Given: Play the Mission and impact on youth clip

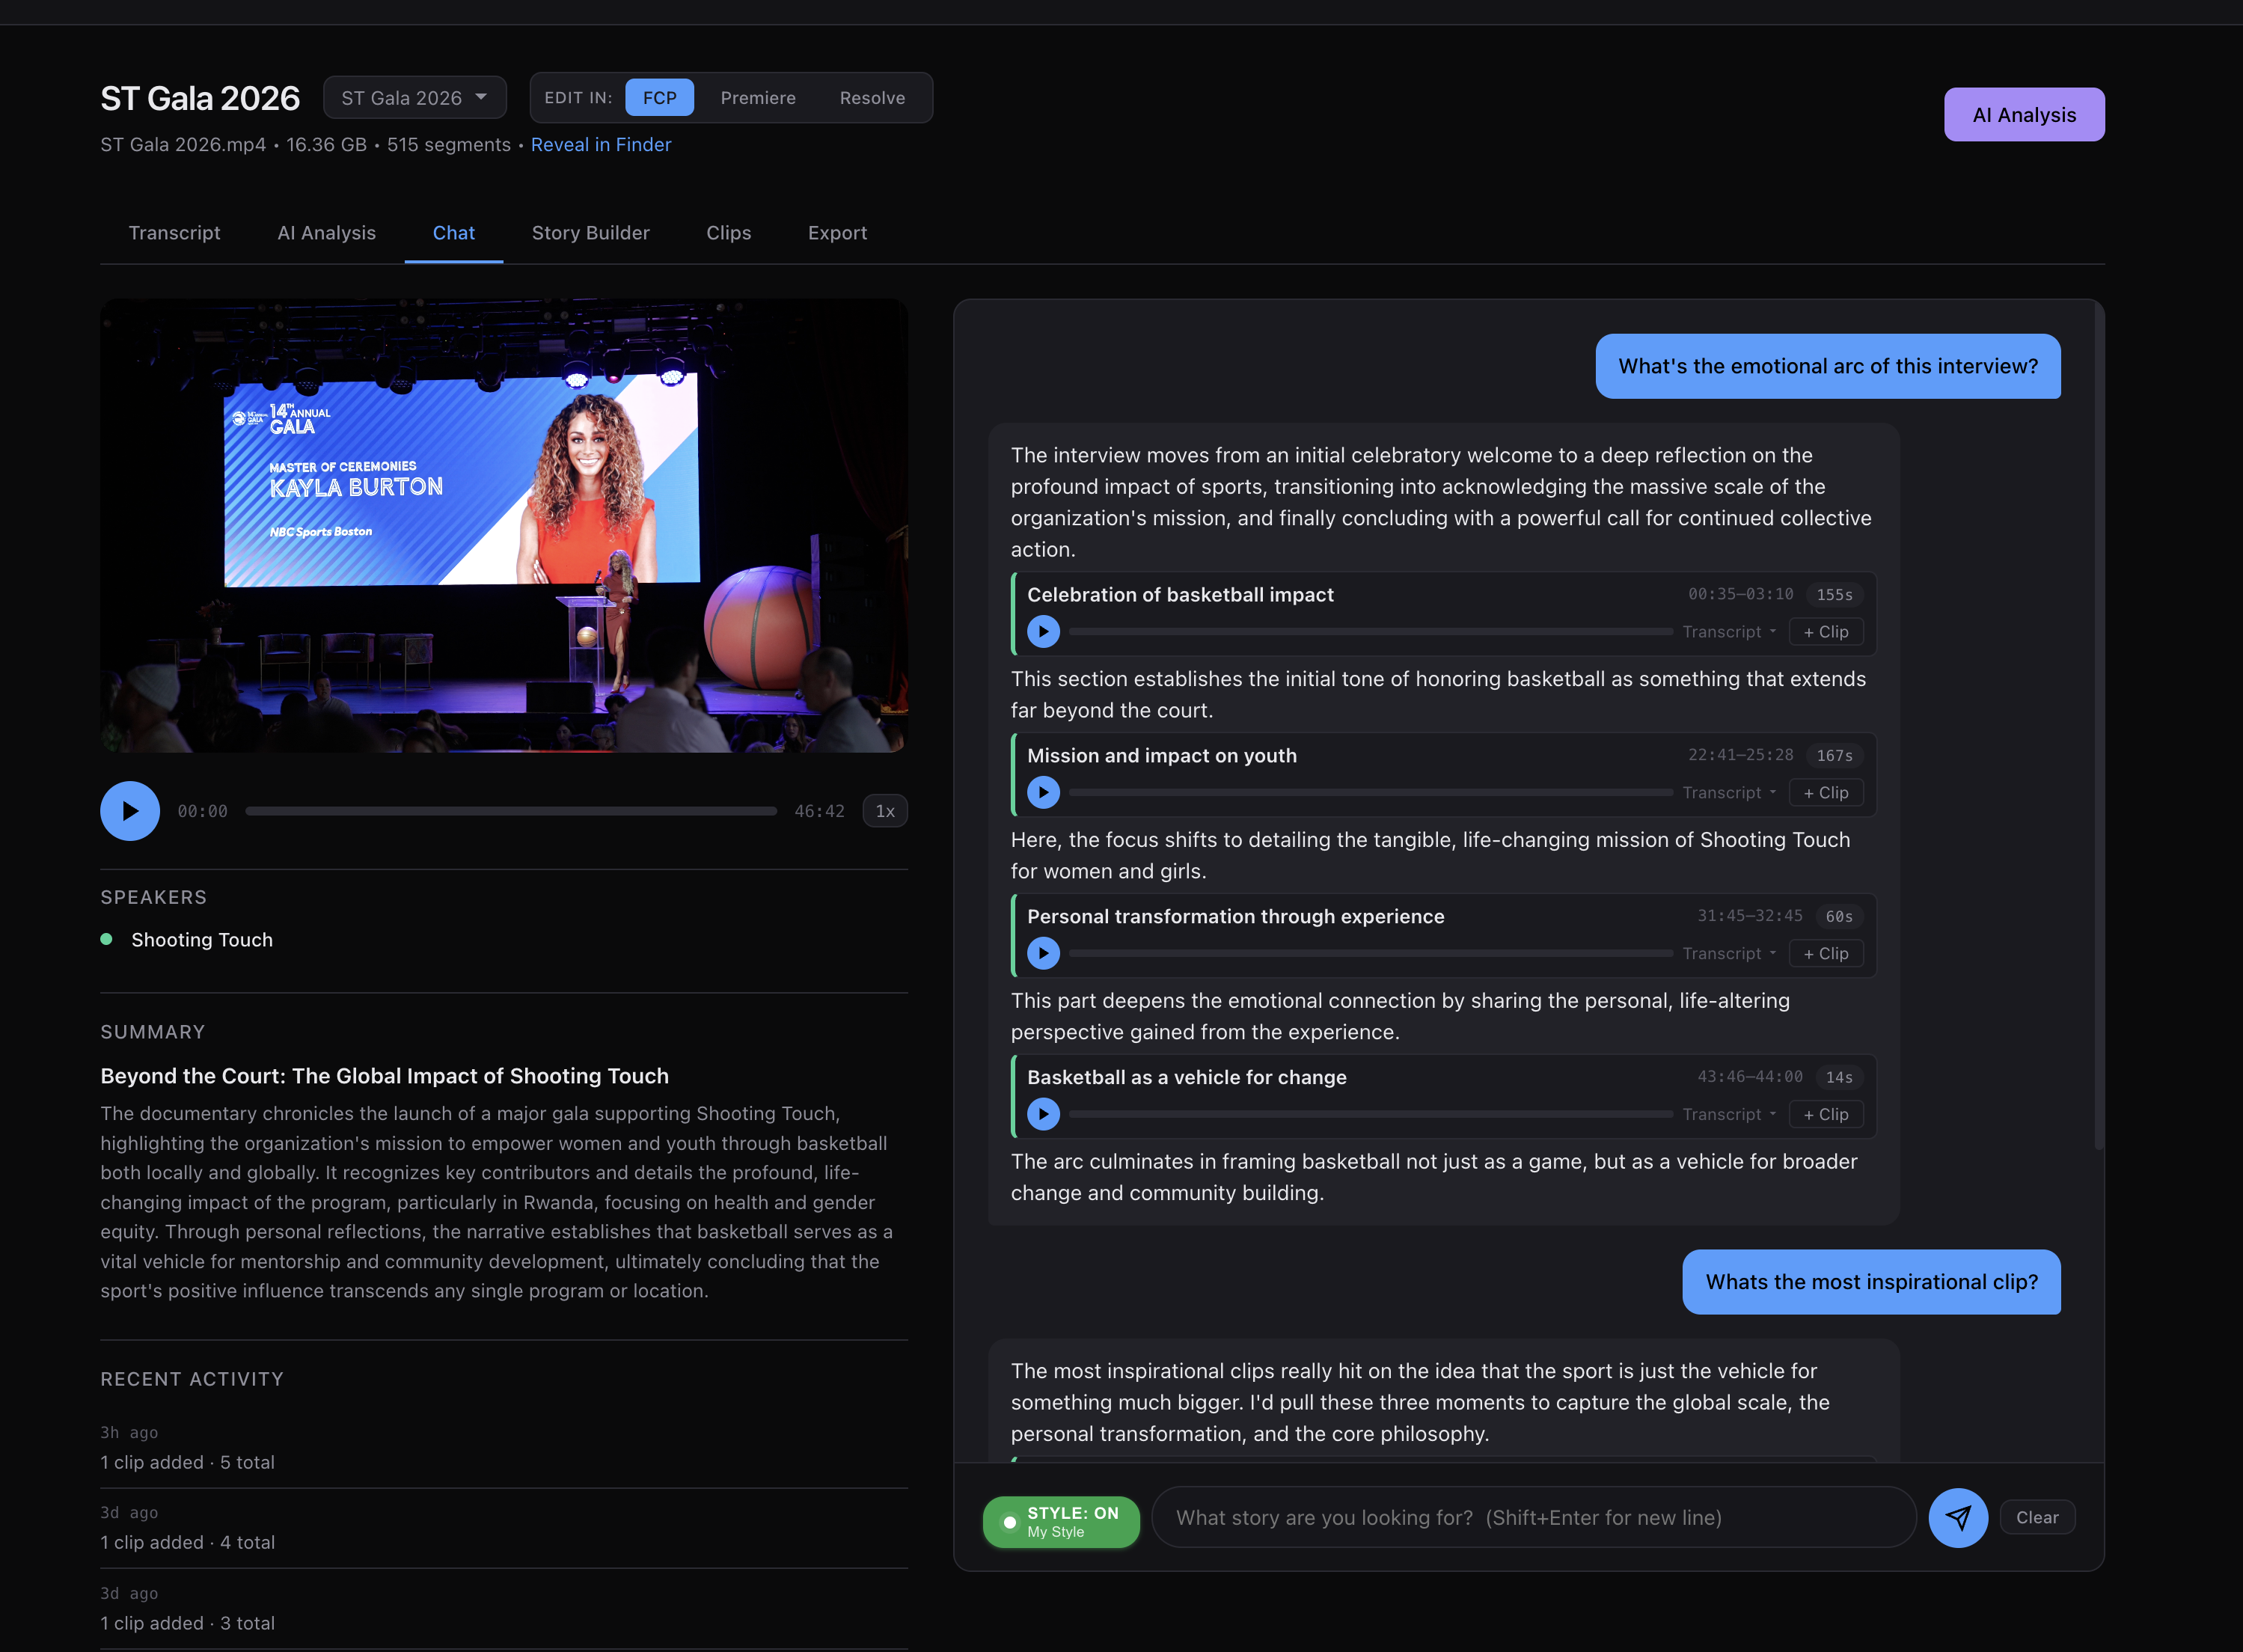Looking at the screenshot, I should click(1043, 793).
